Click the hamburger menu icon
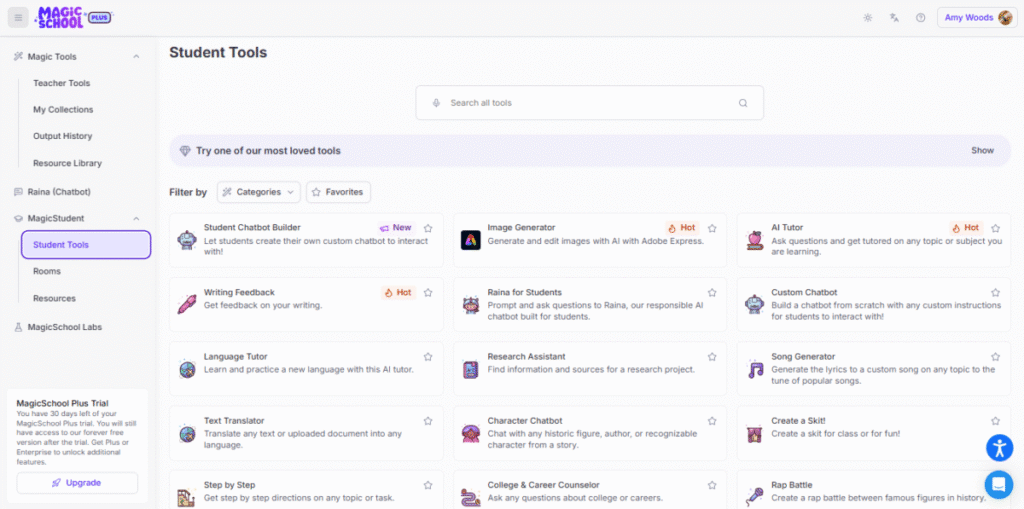The image size is (1024, 509). tap(18, 18)
